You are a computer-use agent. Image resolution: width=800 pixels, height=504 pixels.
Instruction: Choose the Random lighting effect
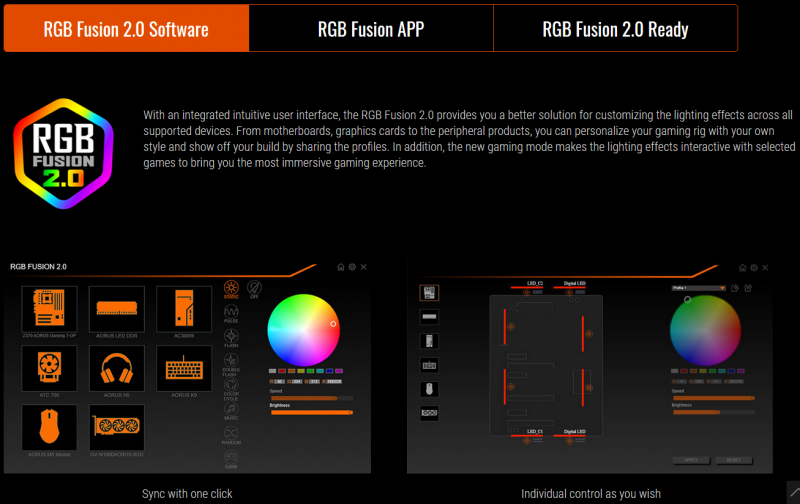pyautogui.click(x=231, y=435)
